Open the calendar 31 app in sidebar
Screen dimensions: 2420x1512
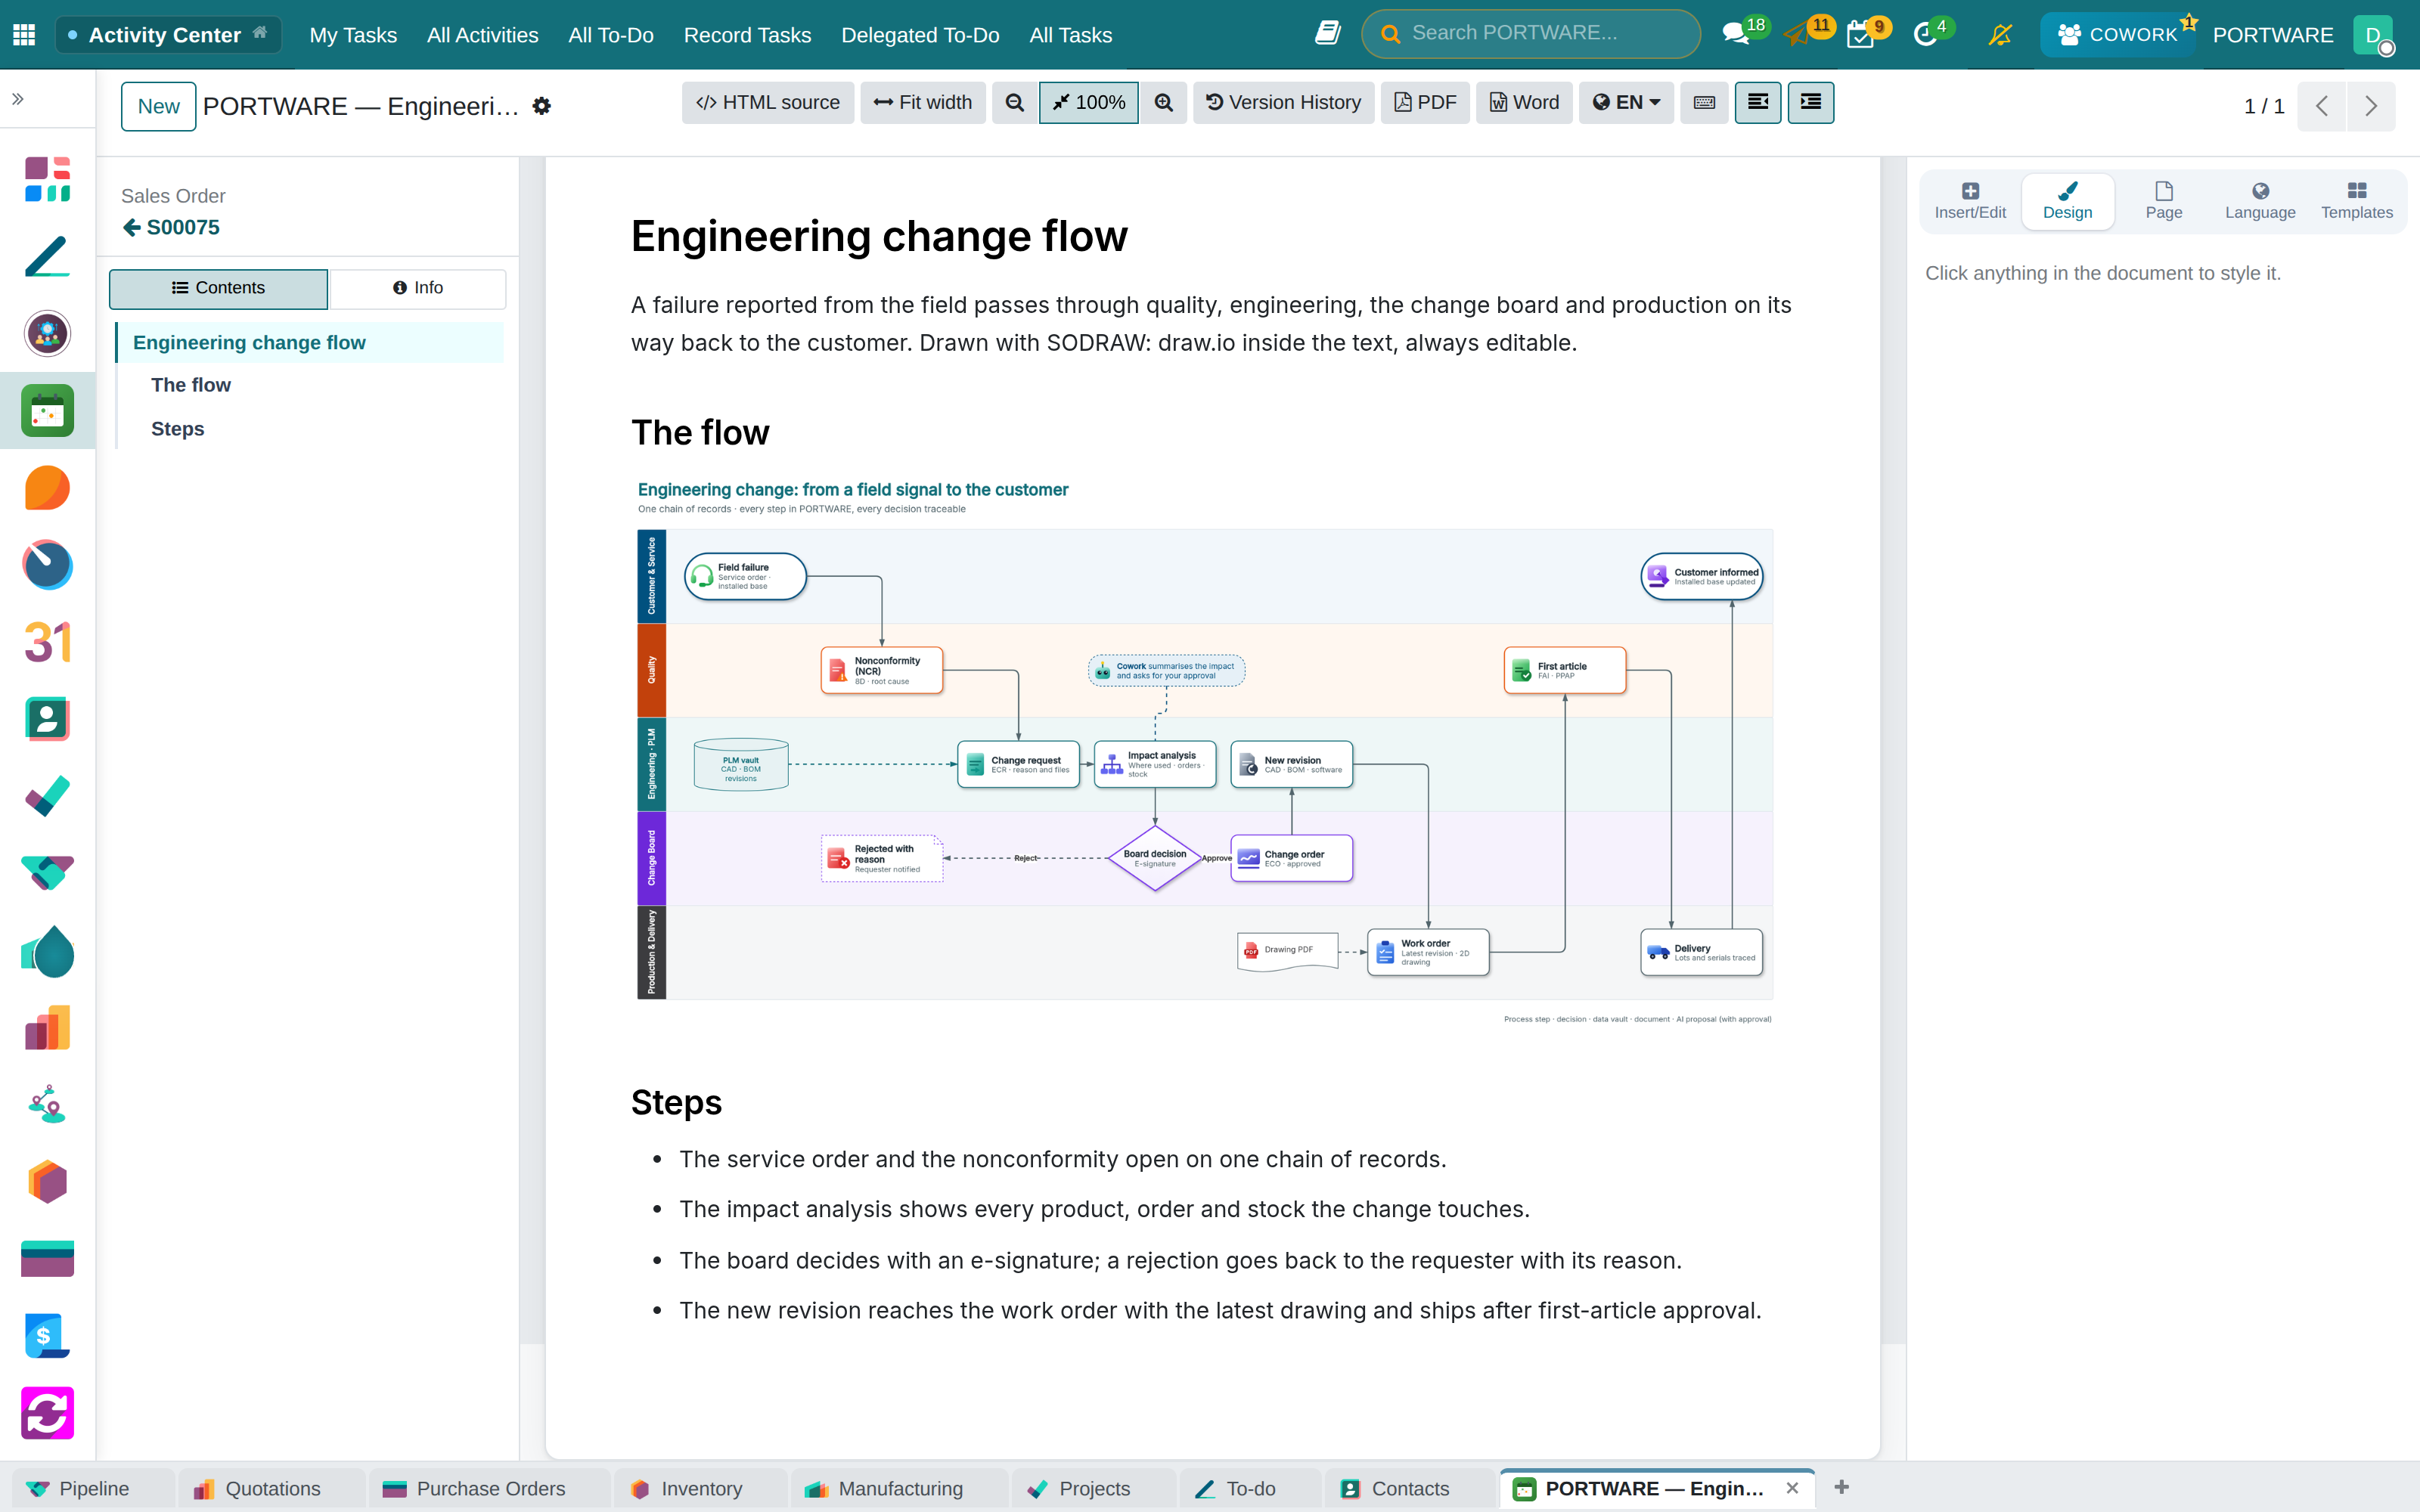point(47,642)
